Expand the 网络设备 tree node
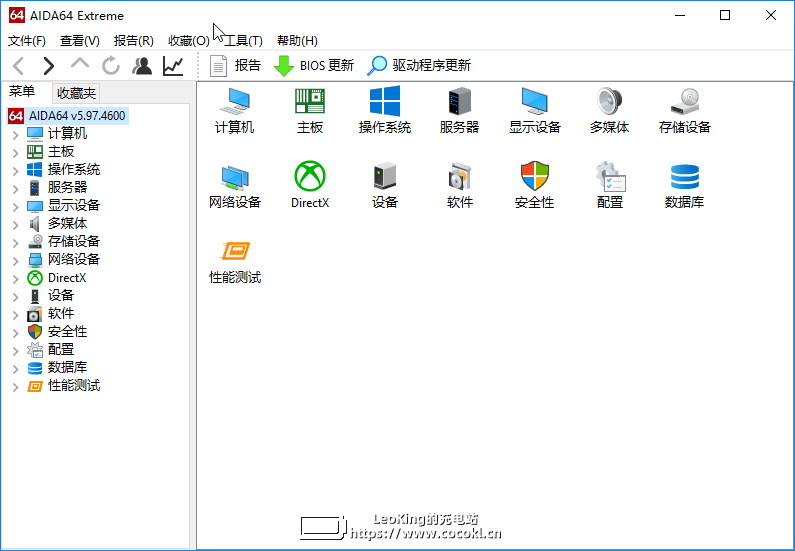Image resolution: width=795 pixels, height=551 pixels. (15, 261)
